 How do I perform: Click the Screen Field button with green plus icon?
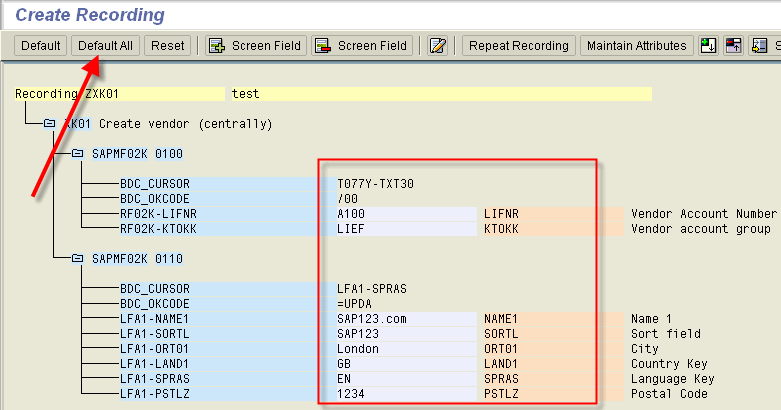(255, 46)
